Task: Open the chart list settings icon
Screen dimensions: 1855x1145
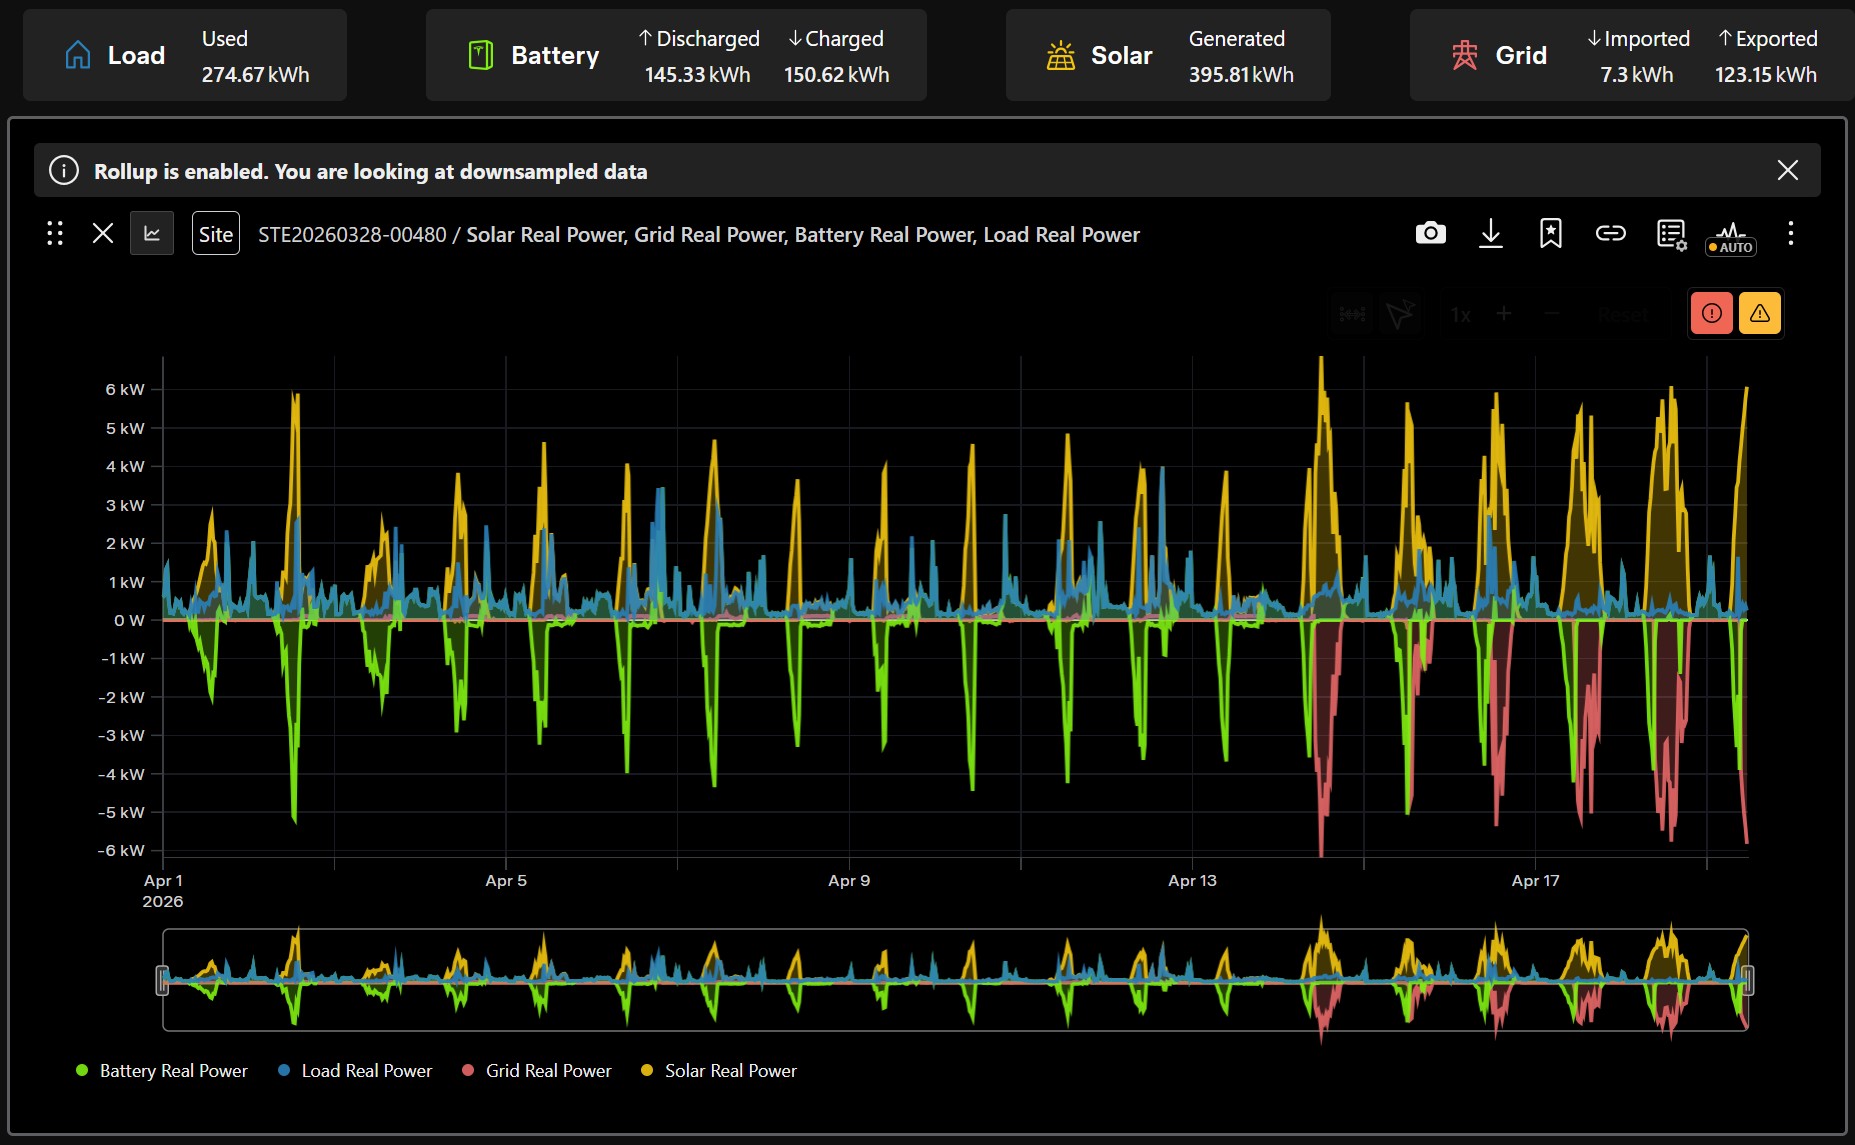Action: pyautogui.click(x=1670, y=235)
